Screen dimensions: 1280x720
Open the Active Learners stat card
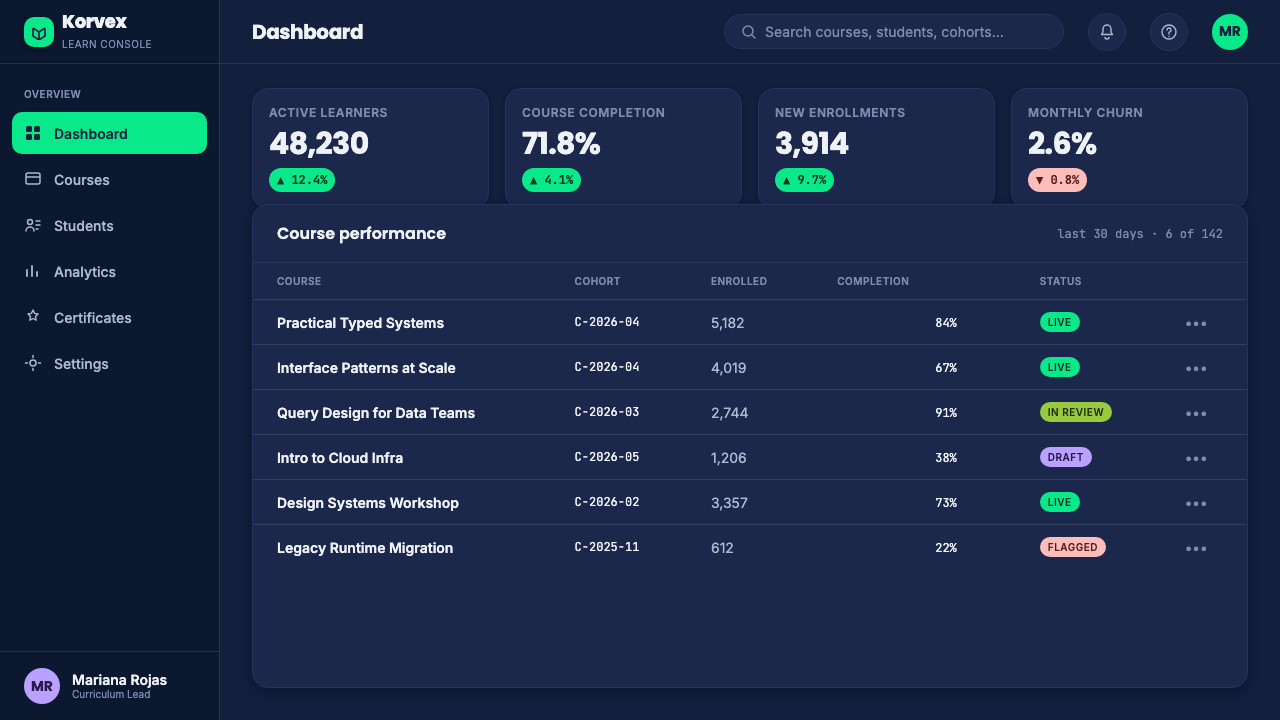pos(370,147)
